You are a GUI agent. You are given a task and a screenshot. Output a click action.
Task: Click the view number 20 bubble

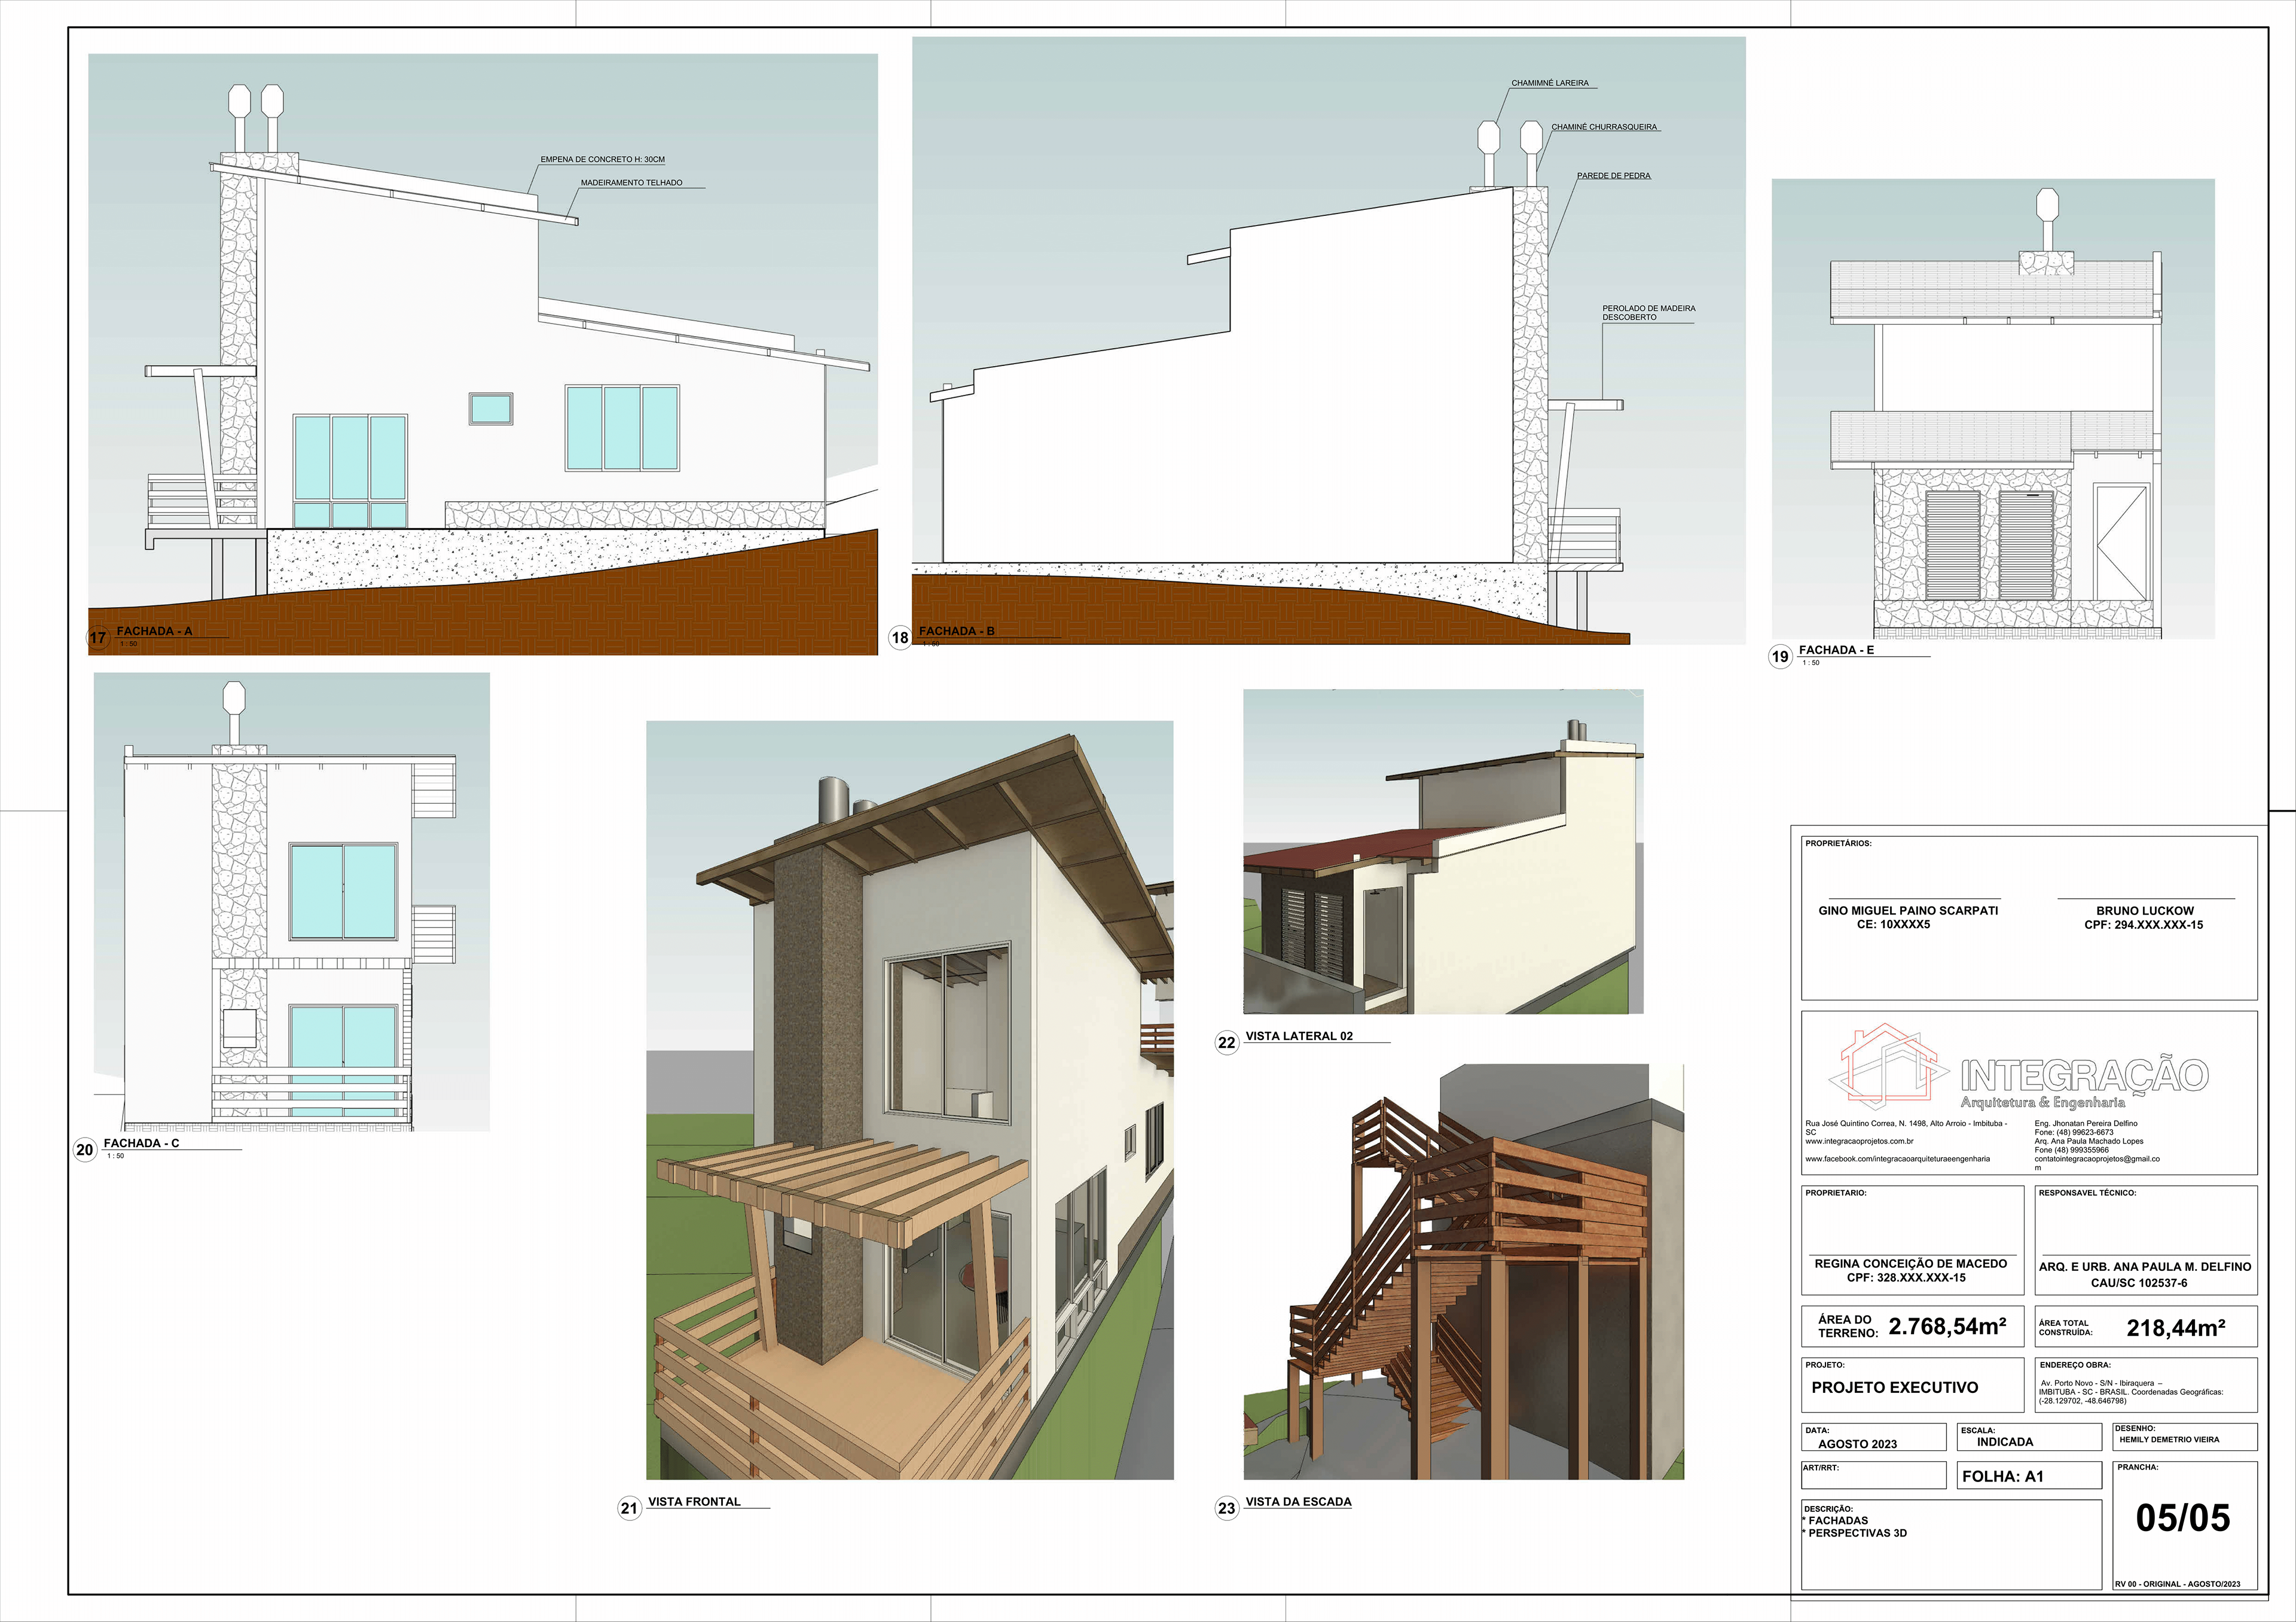85,1150
